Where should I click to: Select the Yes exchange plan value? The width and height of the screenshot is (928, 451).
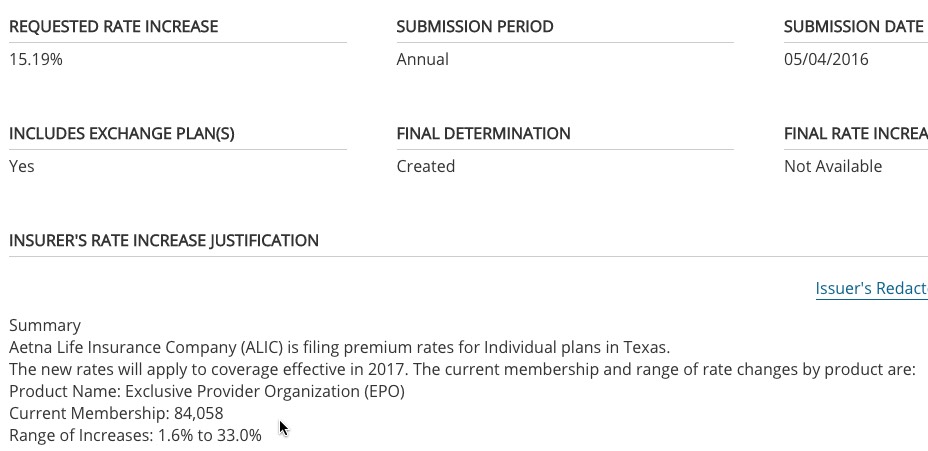point(22,167)
